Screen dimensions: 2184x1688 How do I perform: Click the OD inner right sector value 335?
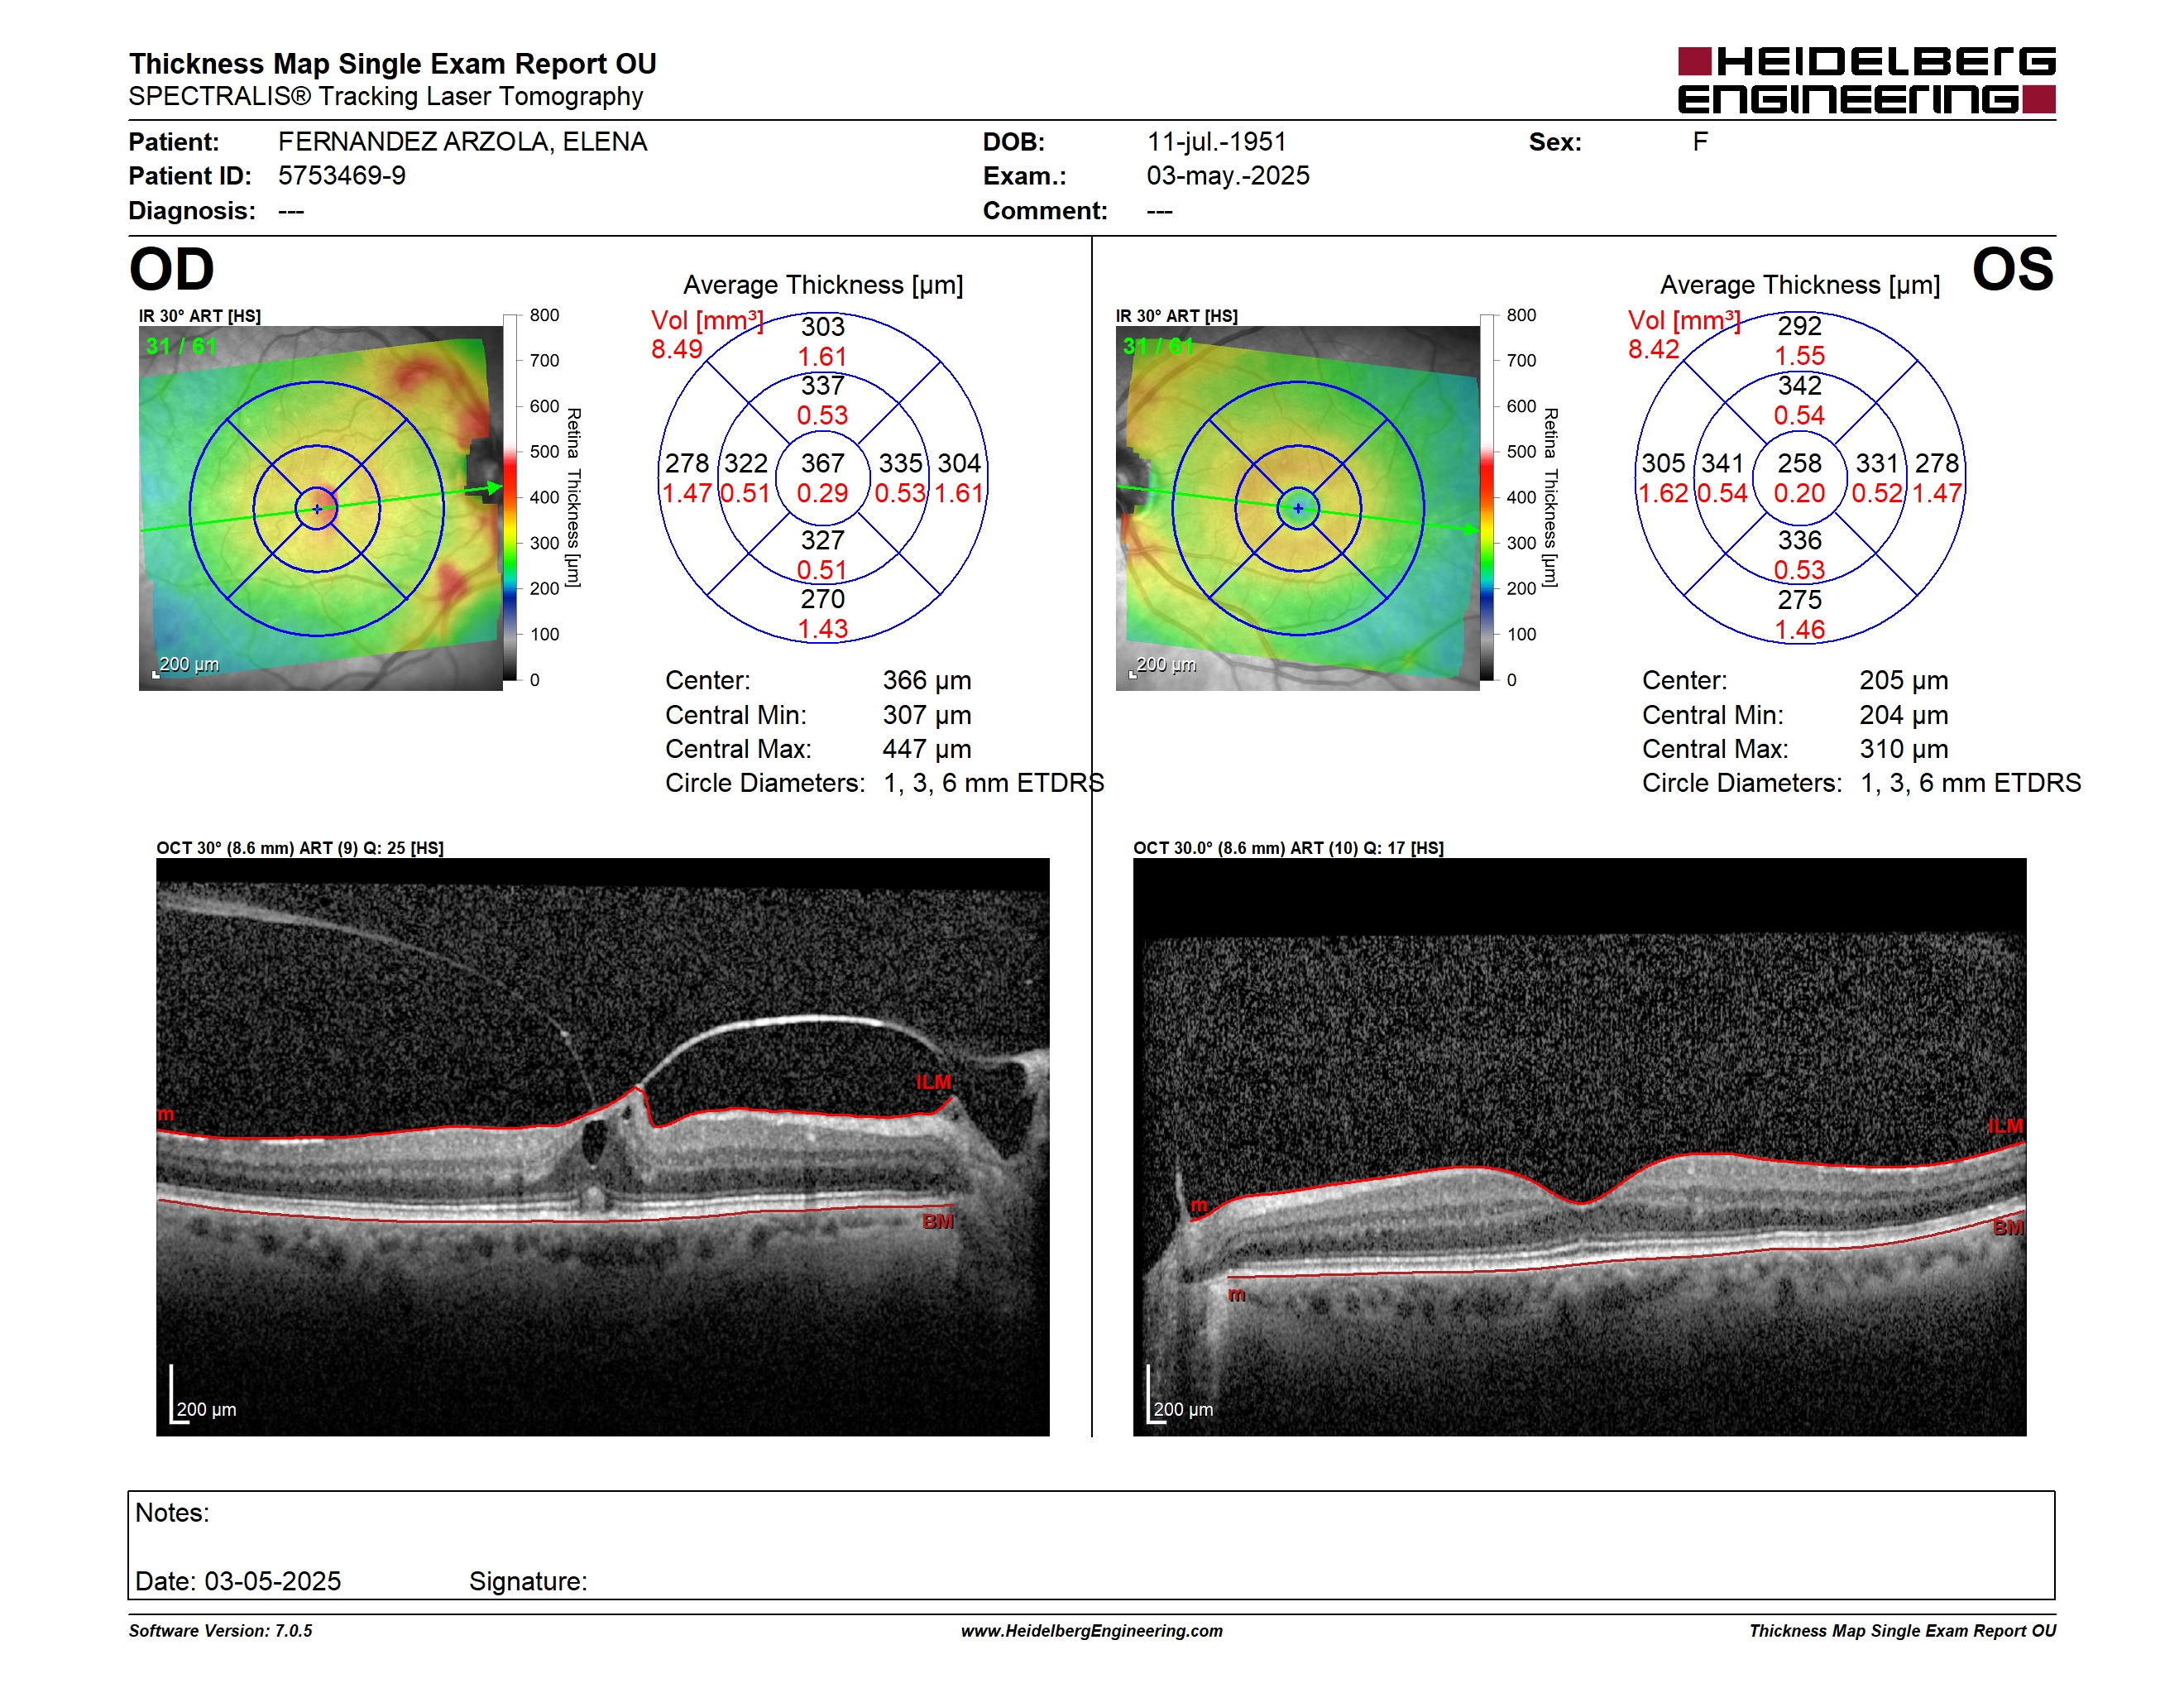(901, 463)
